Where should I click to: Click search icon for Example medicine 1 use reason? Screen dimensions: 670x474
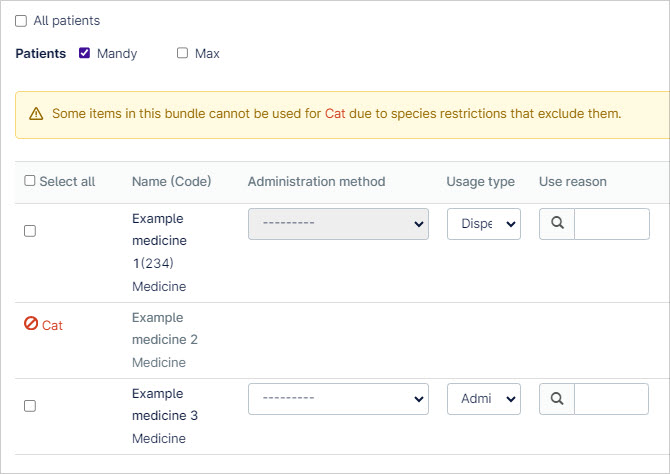pos(557,224)
